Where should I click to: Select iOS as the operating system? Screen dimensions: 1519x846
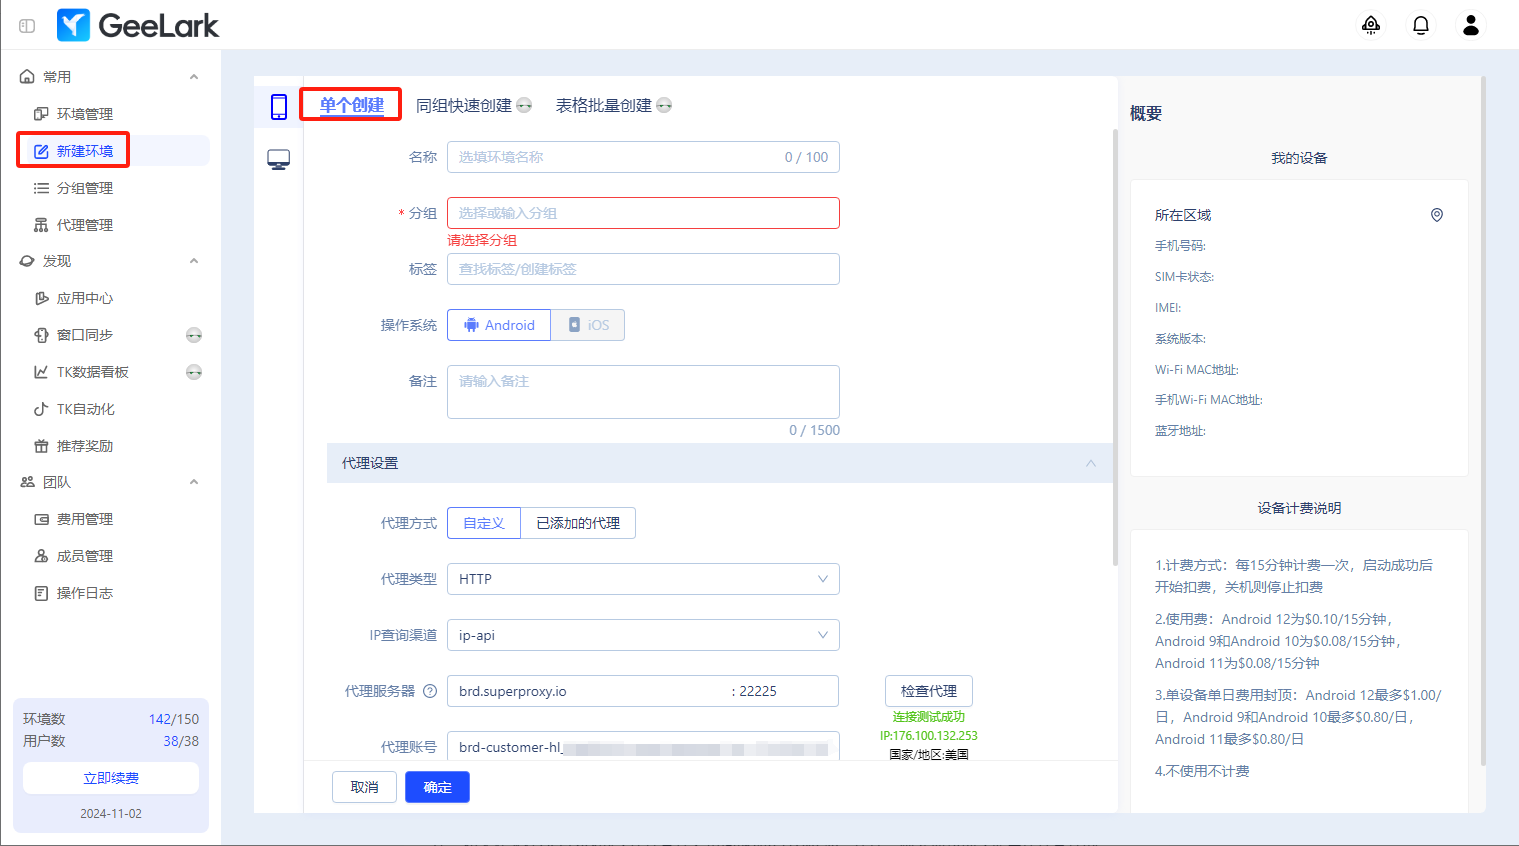[588, 325]
